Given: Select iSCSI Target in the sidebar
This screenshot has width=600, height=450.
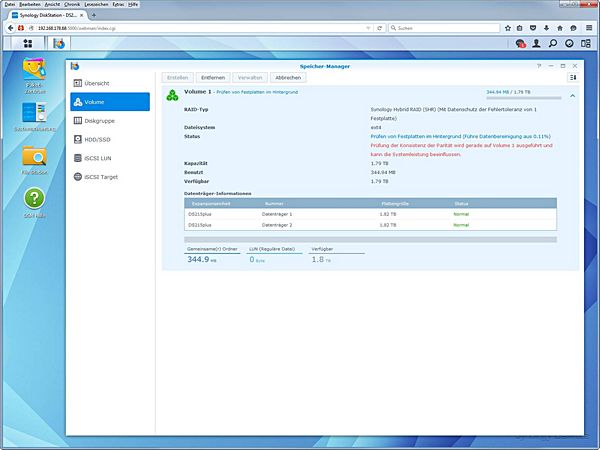Looking at the screenshot, I should (x=110, y=177).
